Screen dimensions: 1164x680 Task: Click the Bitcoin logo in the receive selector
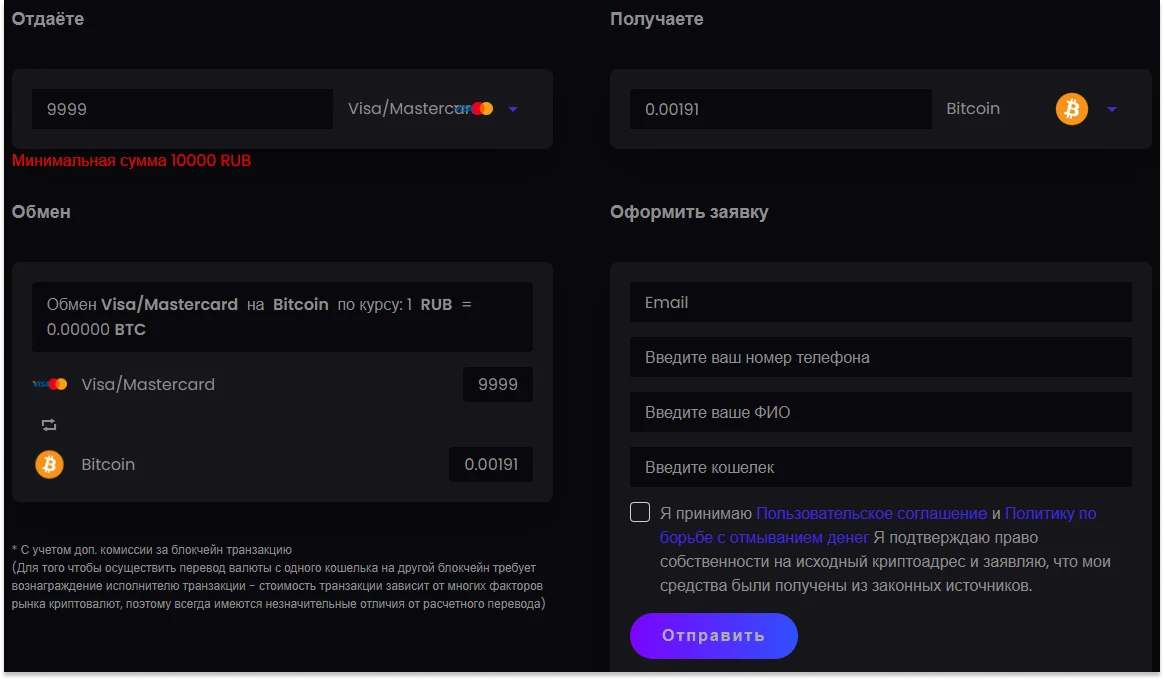[x=1071, y=109]
